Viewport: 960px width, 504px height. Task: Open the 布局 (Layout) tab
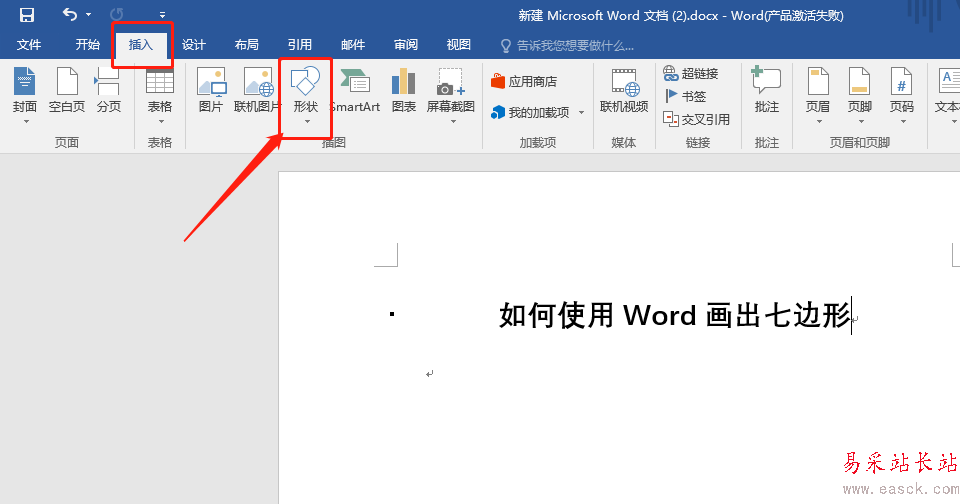247,45
